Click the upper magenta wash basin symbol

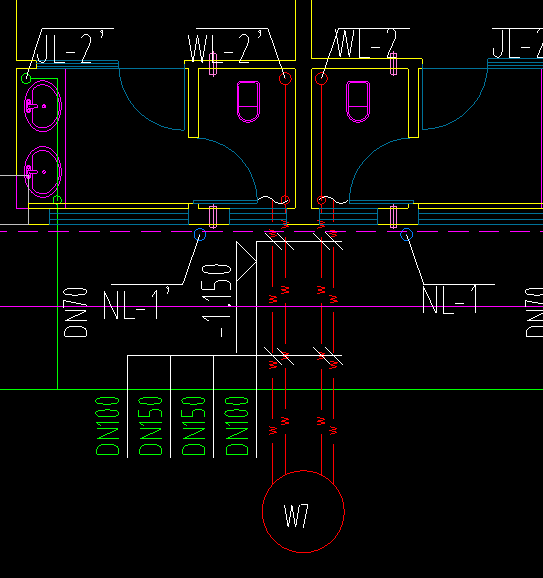[x=43, y=106]
